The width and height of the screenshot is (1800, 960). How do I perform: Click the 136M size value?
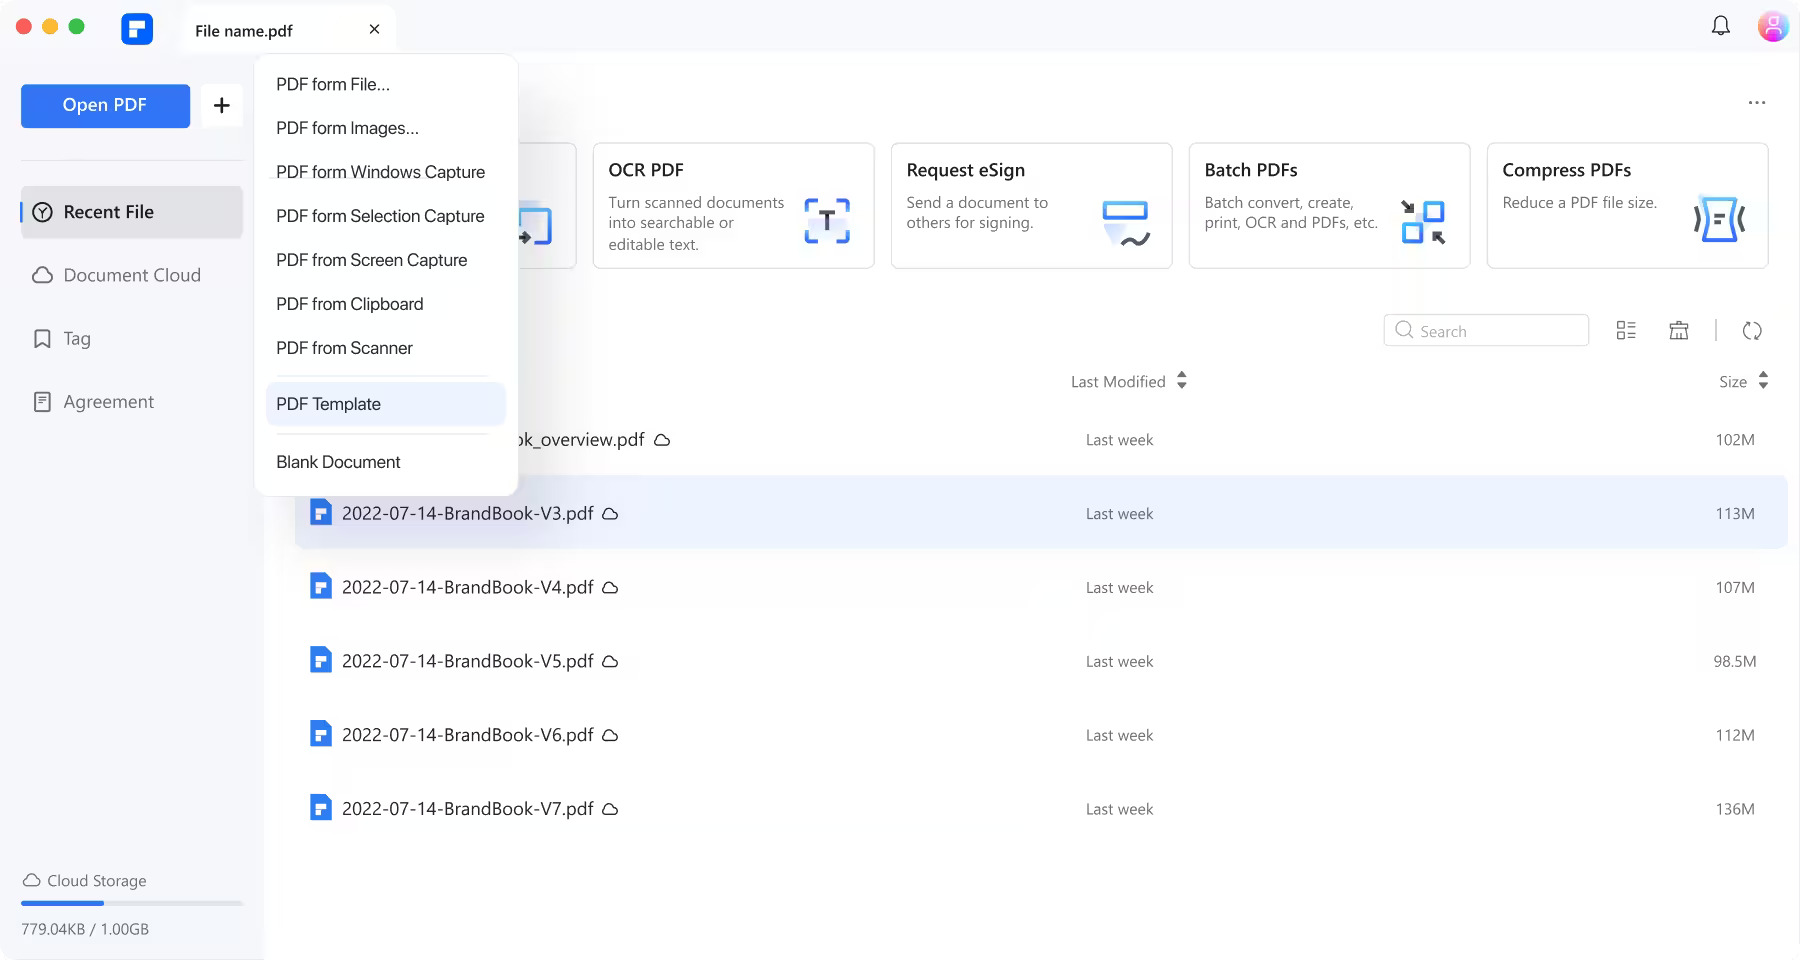click(1735, 809)
